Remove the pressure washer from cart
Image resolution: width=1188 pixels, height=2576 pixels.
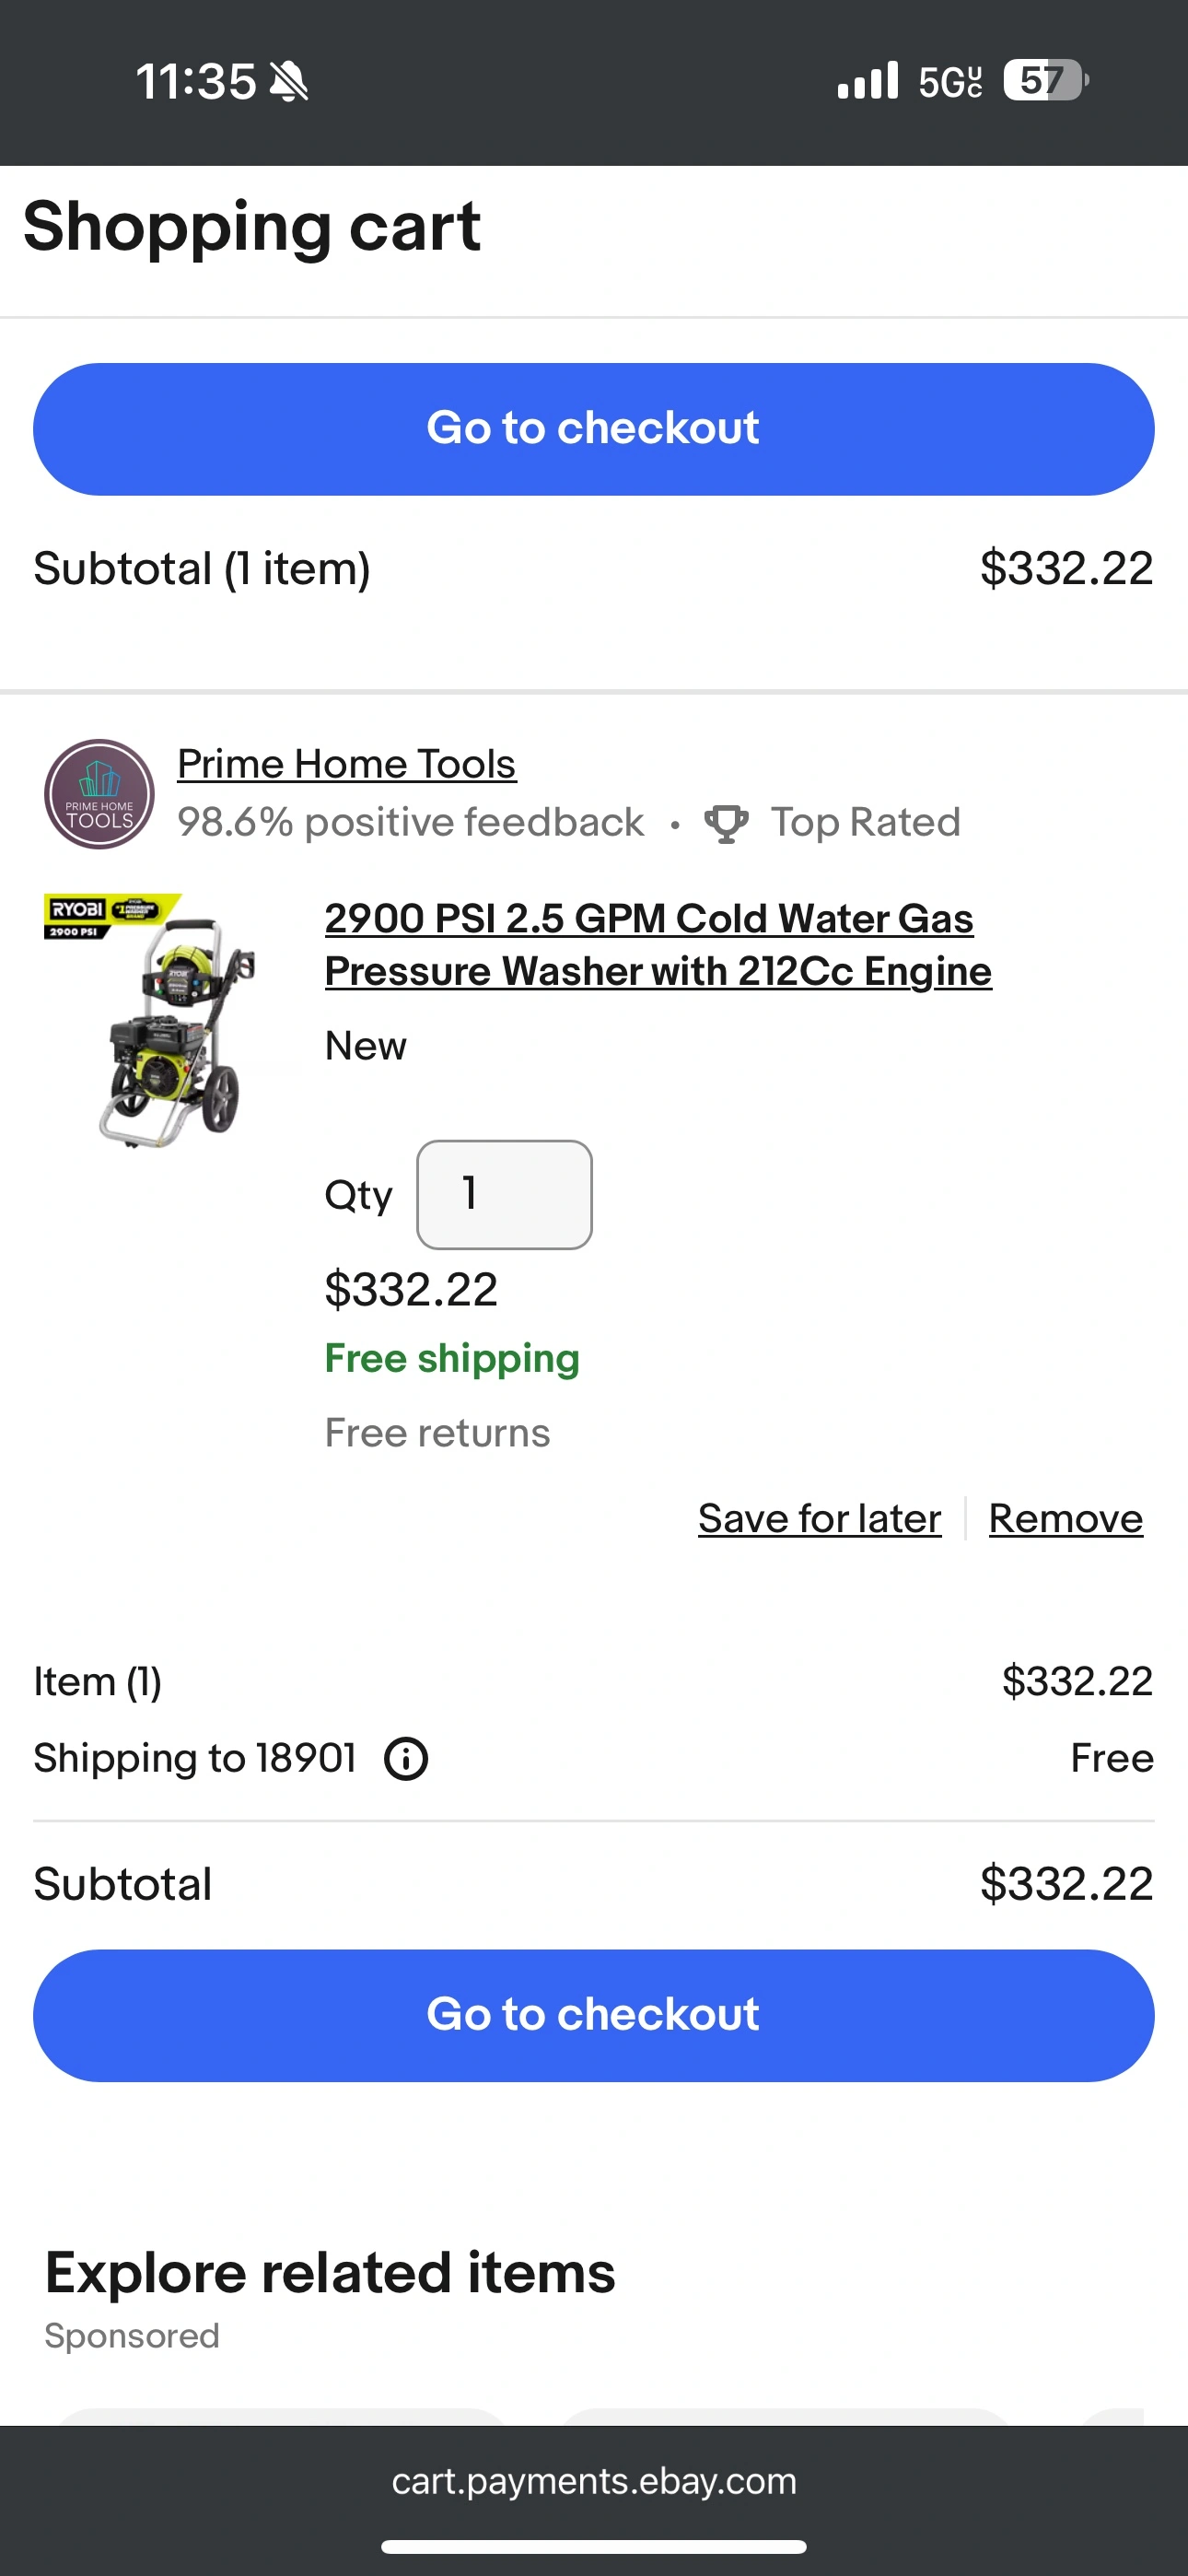point(1066,1518)
